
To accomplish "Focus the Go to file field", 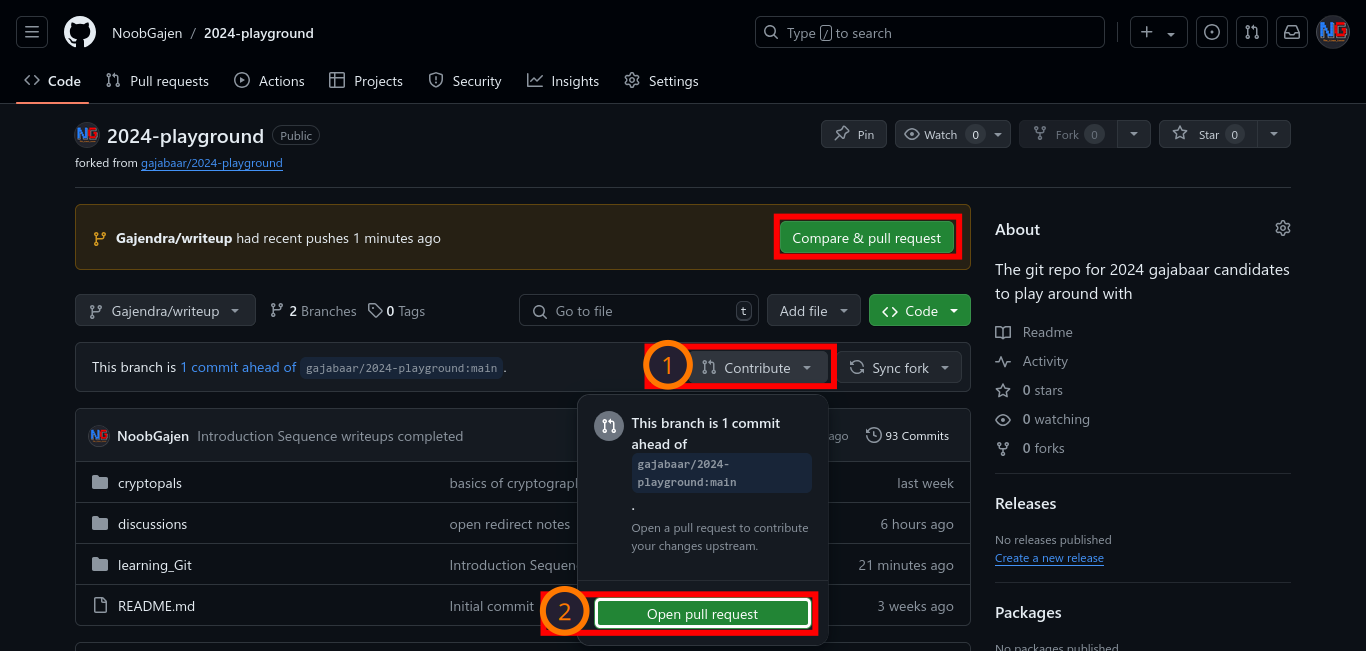I will point(639,311).
